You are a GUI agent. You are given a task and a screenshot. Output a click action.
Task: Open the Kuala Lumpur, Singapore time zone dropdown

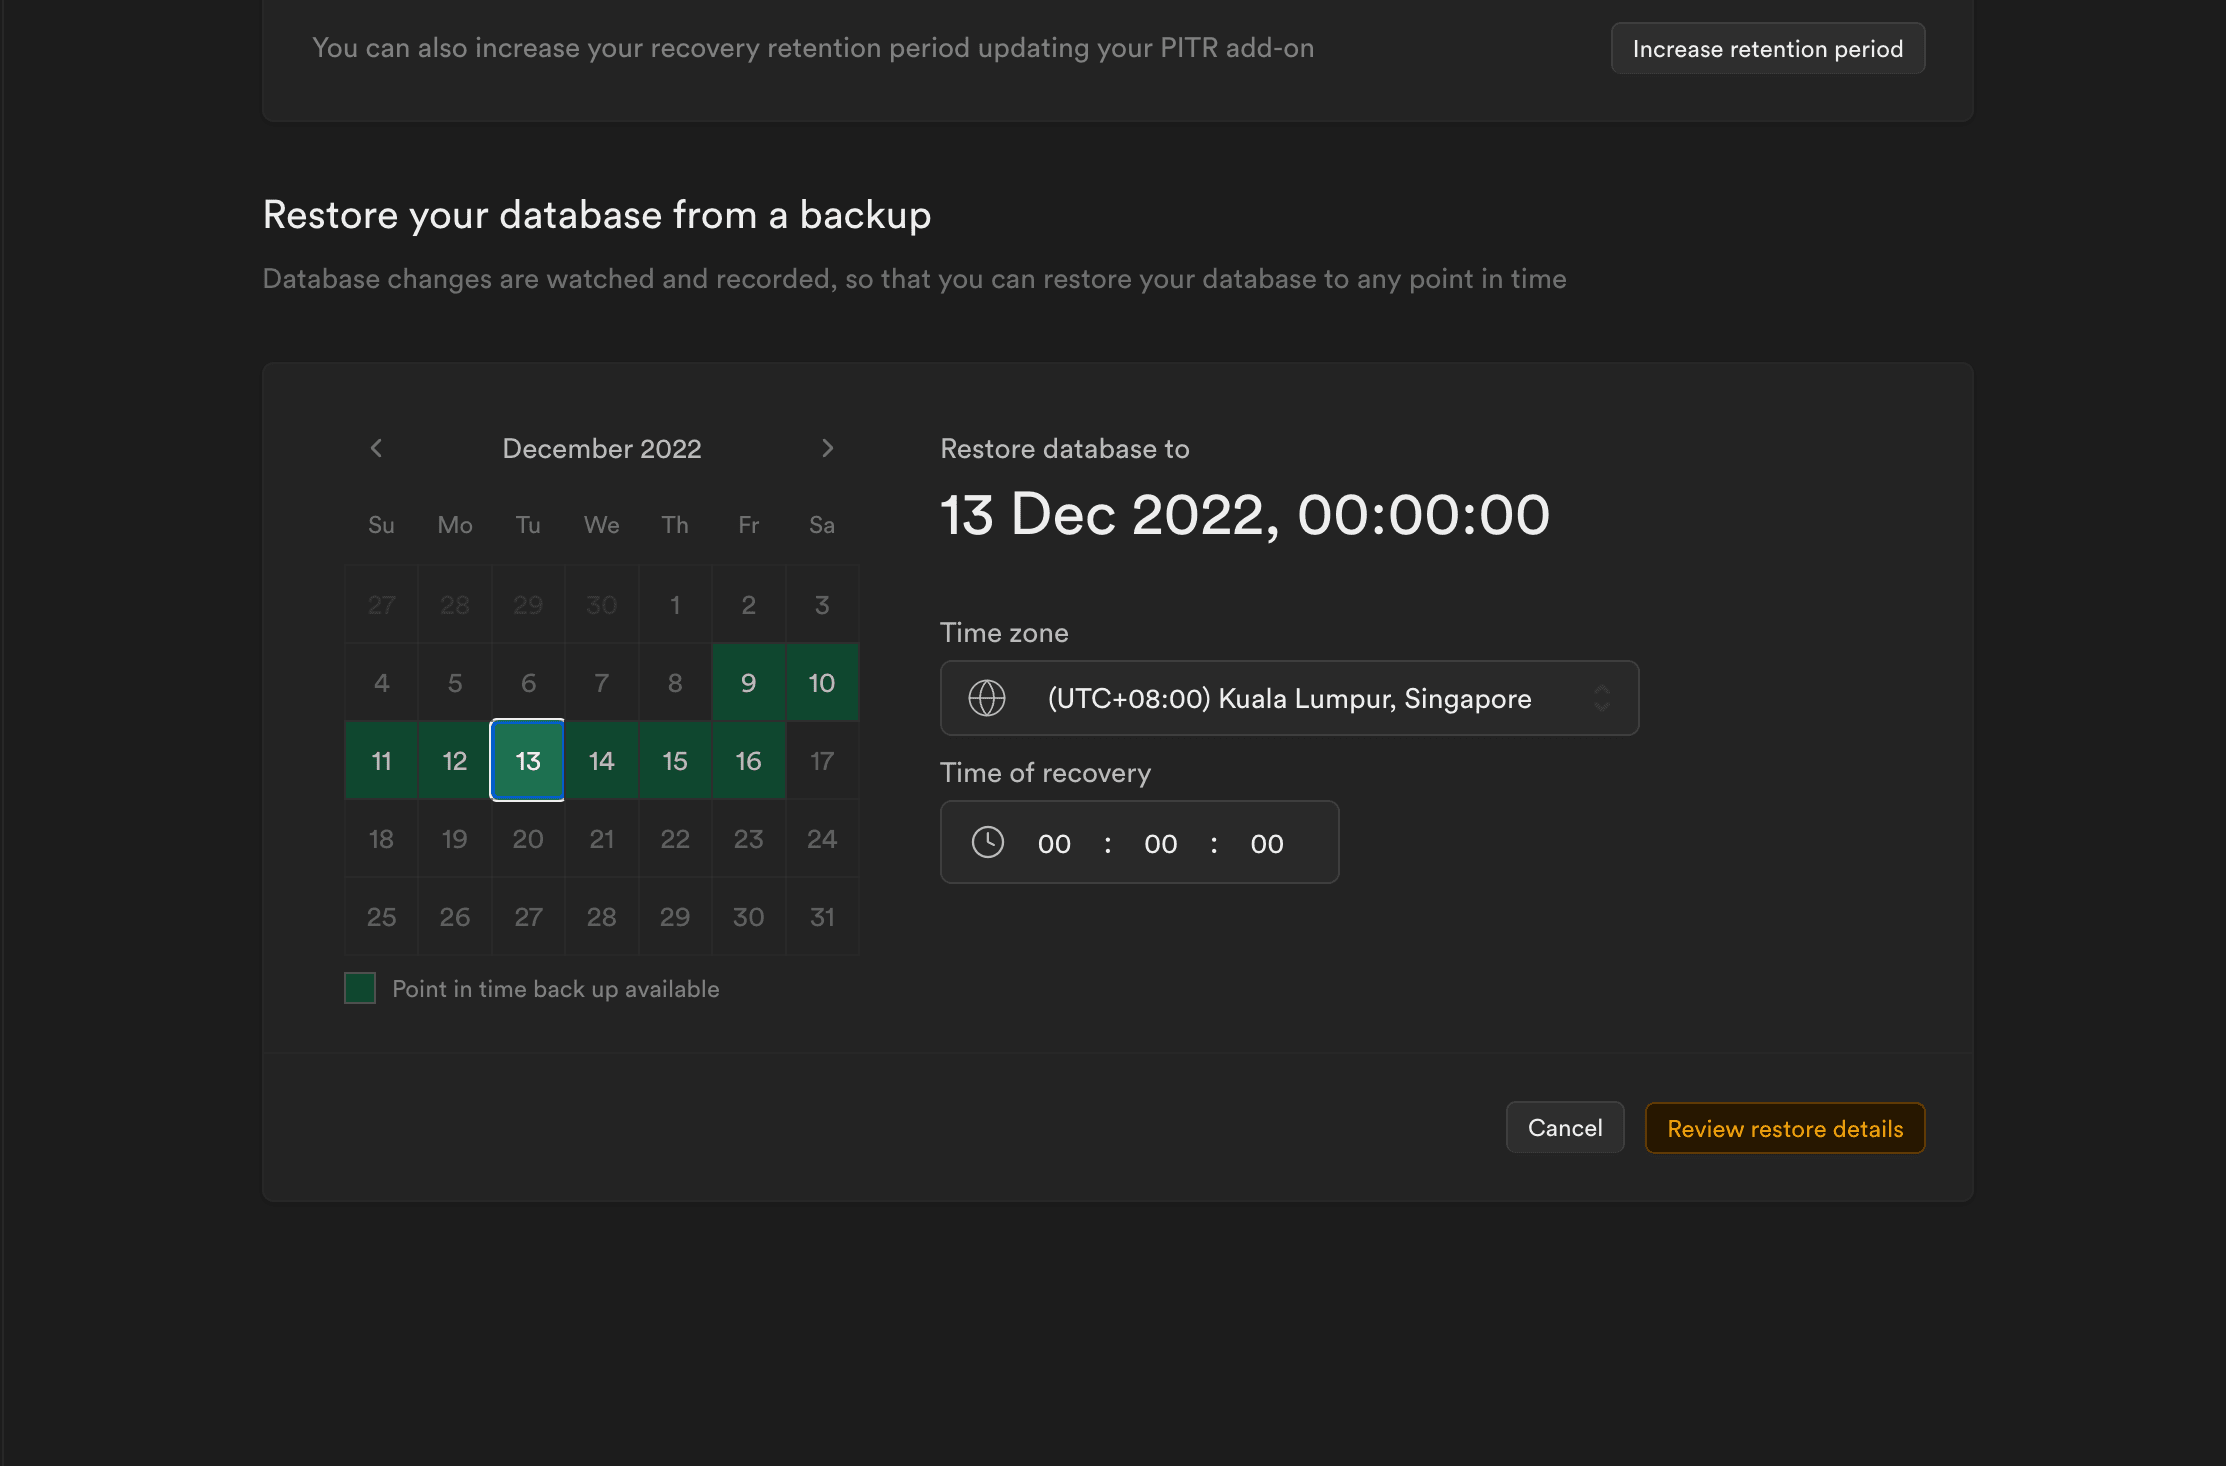pyautogui.click(x=1288, y=698)
